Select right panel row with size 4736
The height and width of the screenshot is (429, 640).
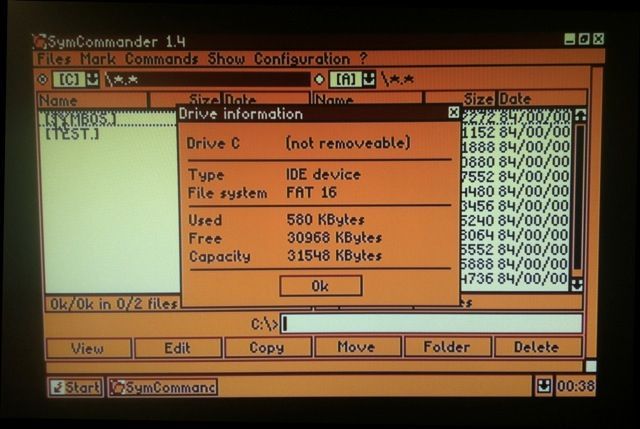click(515, 278)
